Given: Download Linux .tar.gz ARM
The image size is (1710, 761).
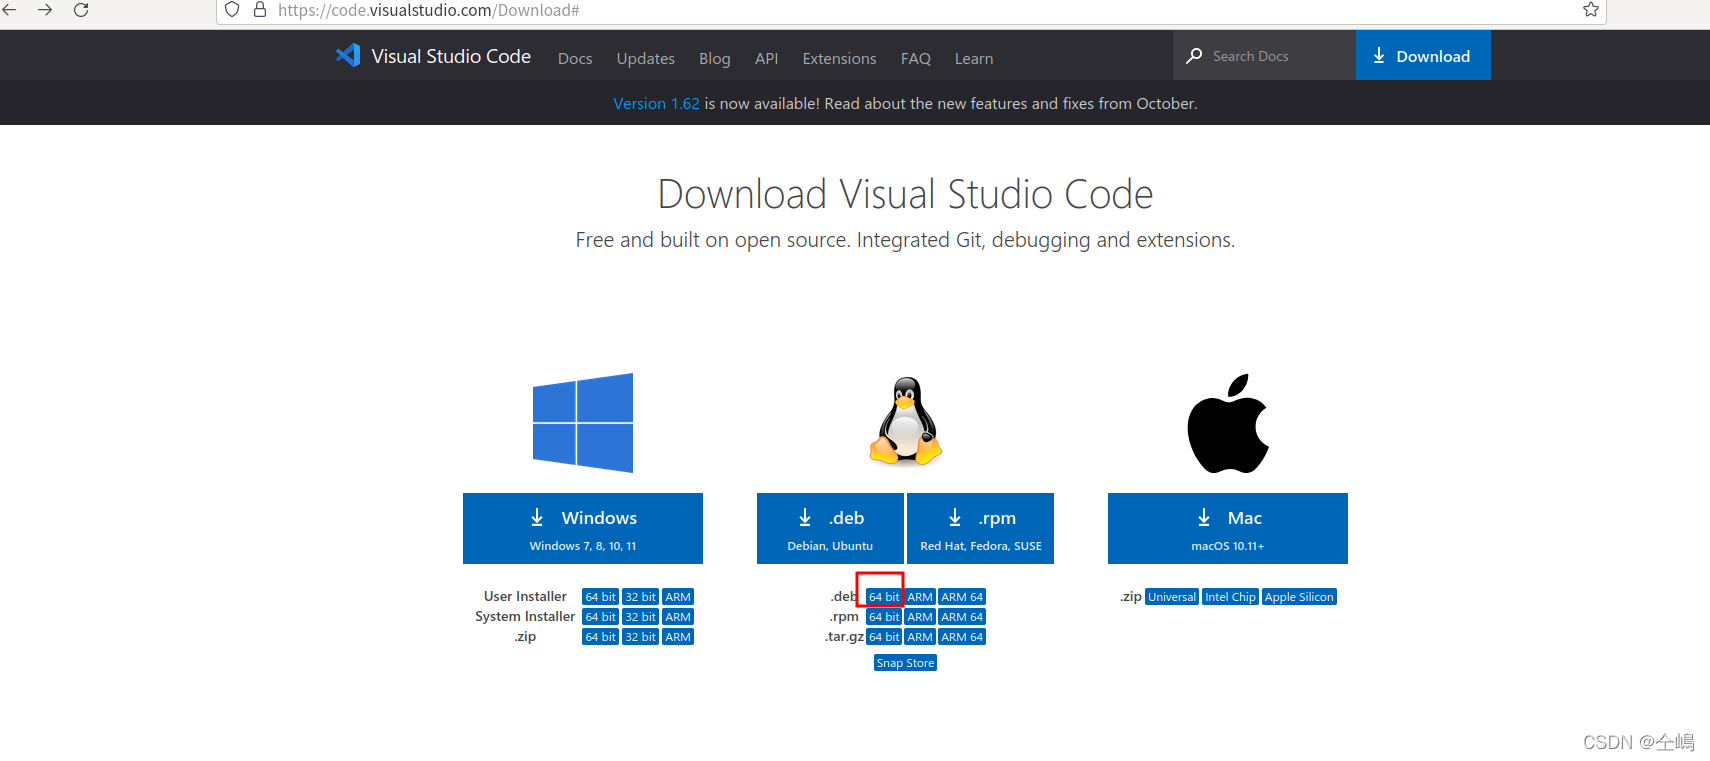Looking at the screenshot, I should click(920, 637).
